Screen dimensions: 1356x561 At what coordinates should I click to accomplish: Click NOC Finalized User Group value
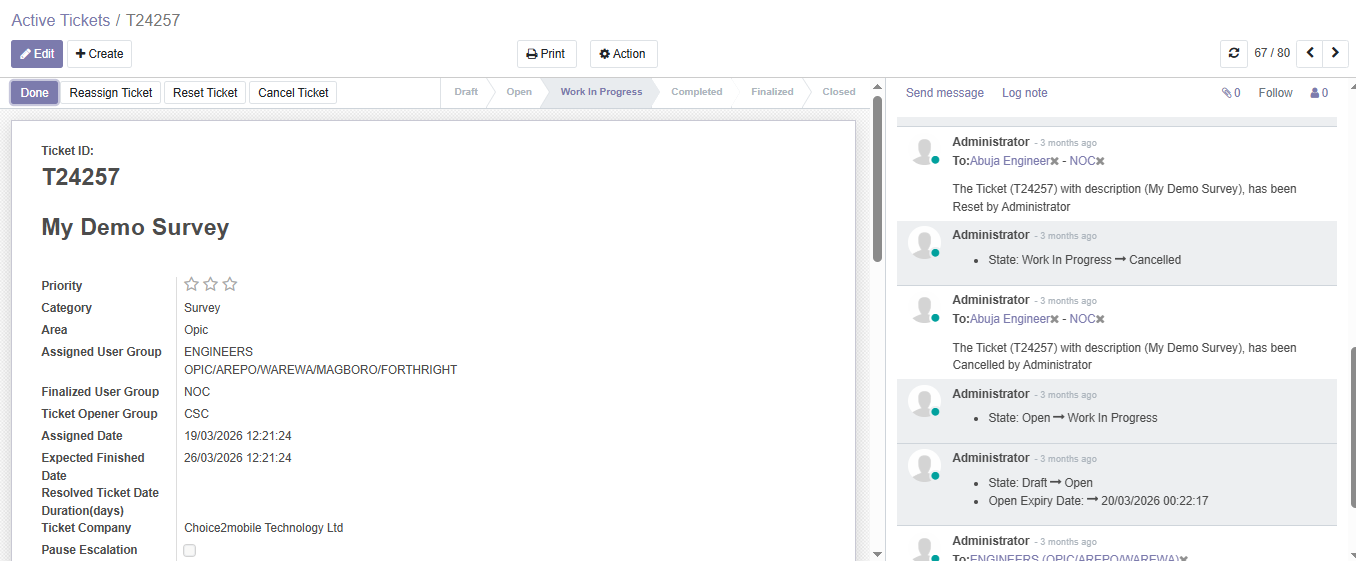[x=197, y=392]
